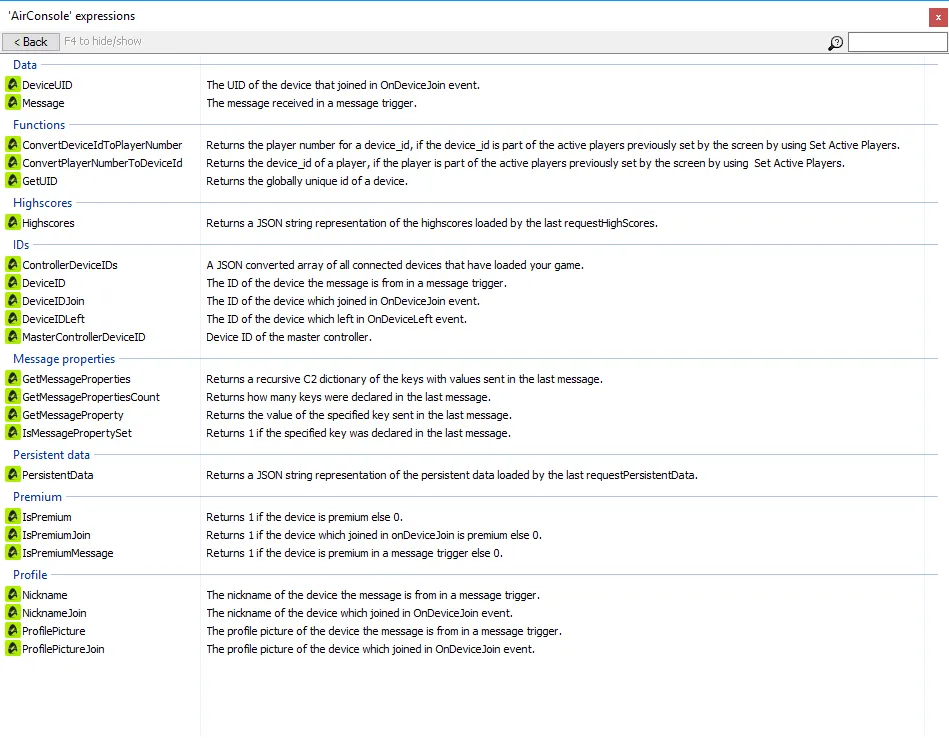Screen dimensions: 949x738
Task: Click the Message properties category header
Action: [64, 359]
